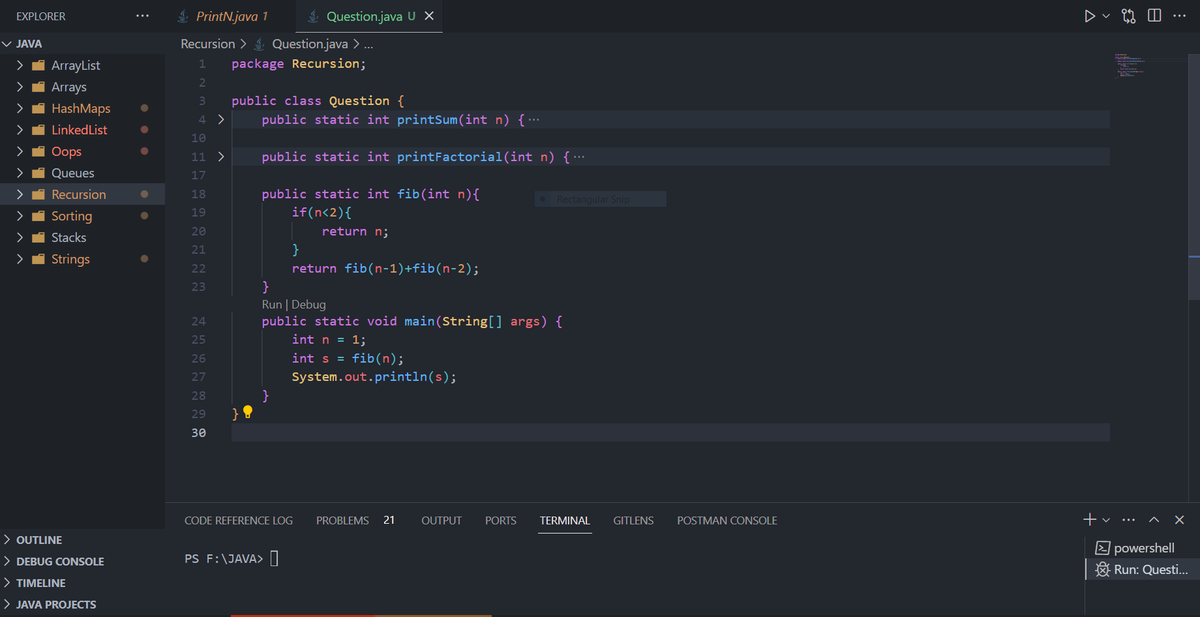Open terminal launch profile dropdown
The image size is (1200, 617).
(x=1105, y=521)
